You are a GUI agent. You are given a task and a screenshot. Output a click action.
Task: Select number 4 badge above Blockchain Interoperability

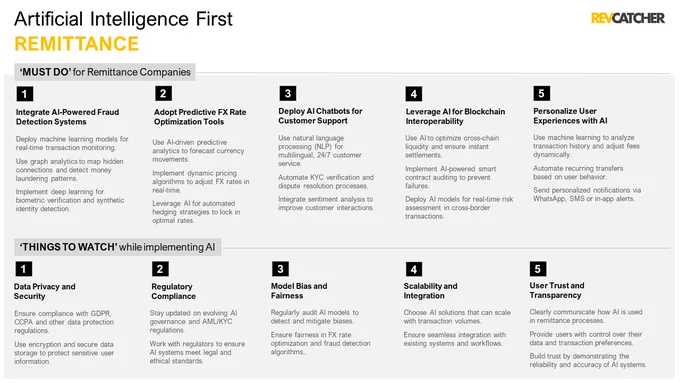pyautogui.click(x=414, y=94)
